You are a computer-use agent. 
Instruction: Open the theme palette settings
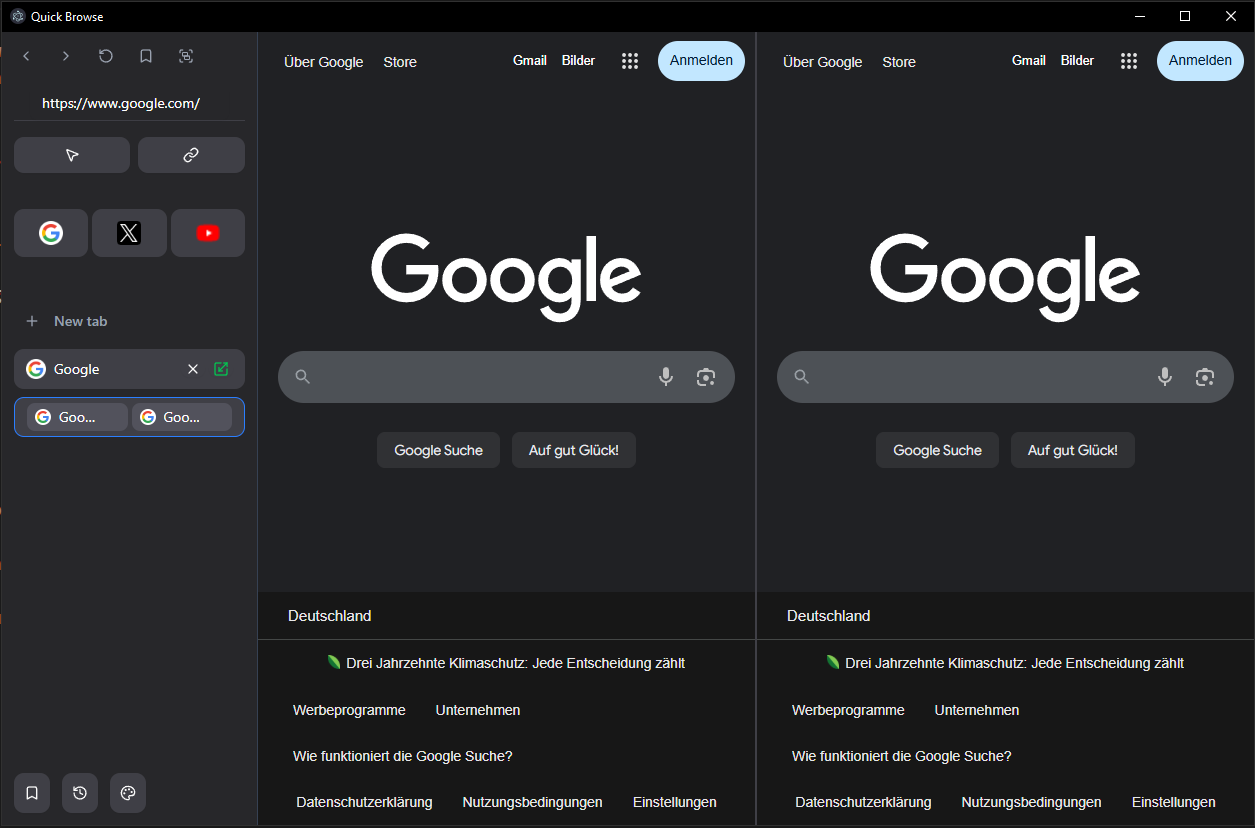(128, 793)
